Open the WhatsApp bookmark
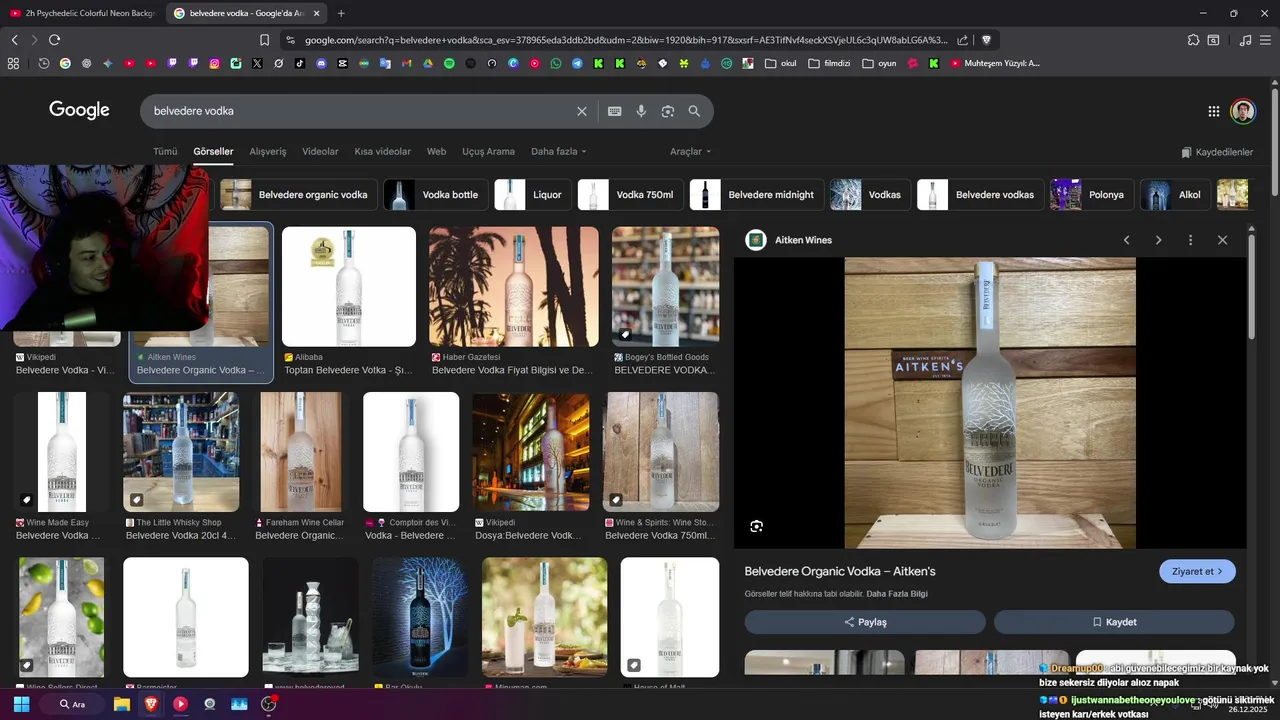Screen dimensions: 1280x720 click(x=556, y=63)
